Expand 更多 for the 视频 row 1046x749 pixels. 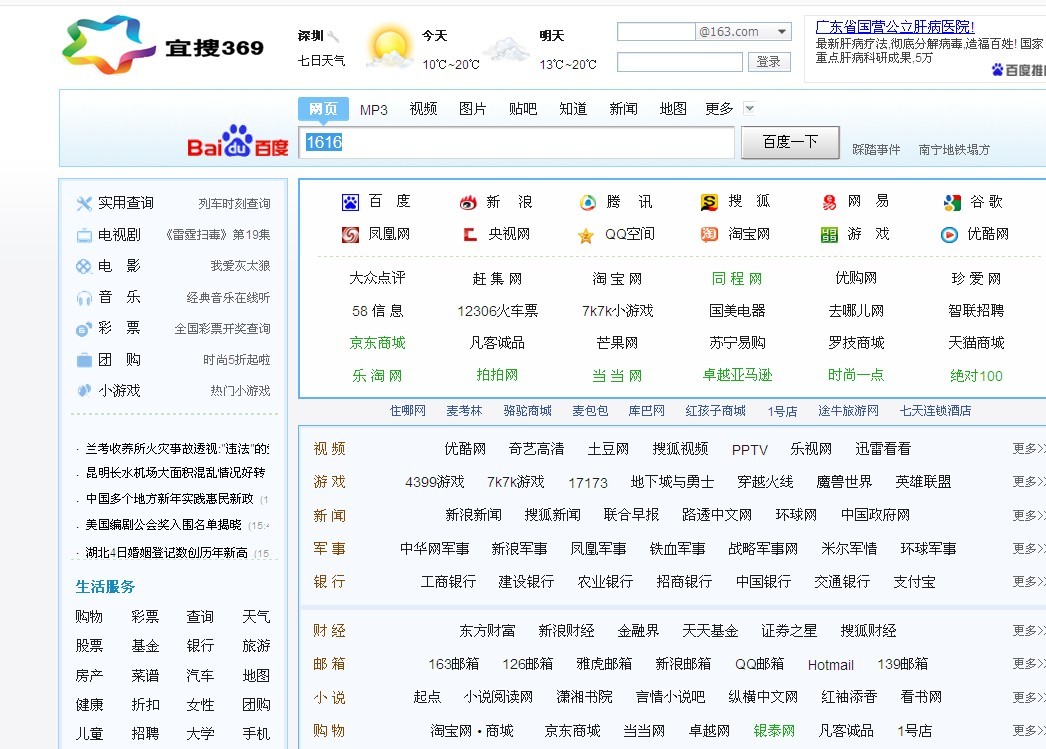[x=1027, y=449]
